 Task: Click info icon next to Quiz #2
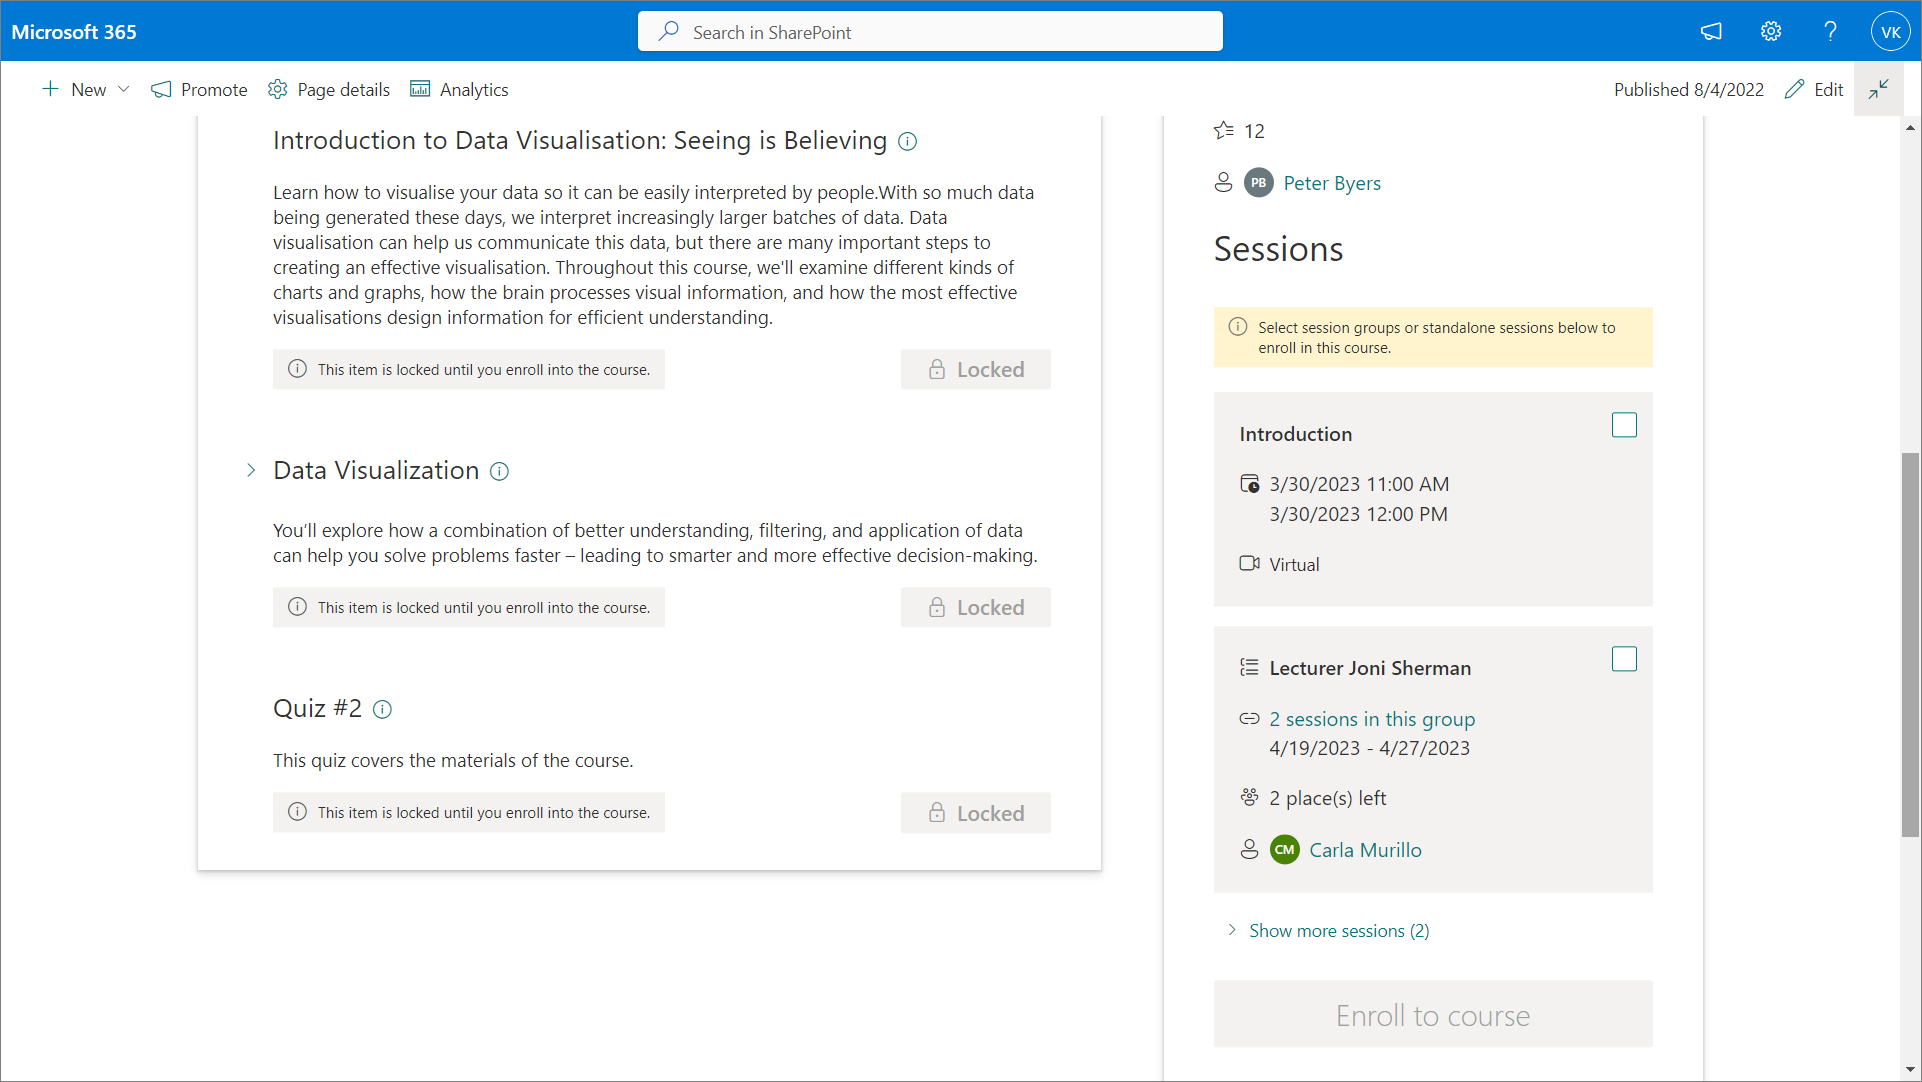(382, 709)
